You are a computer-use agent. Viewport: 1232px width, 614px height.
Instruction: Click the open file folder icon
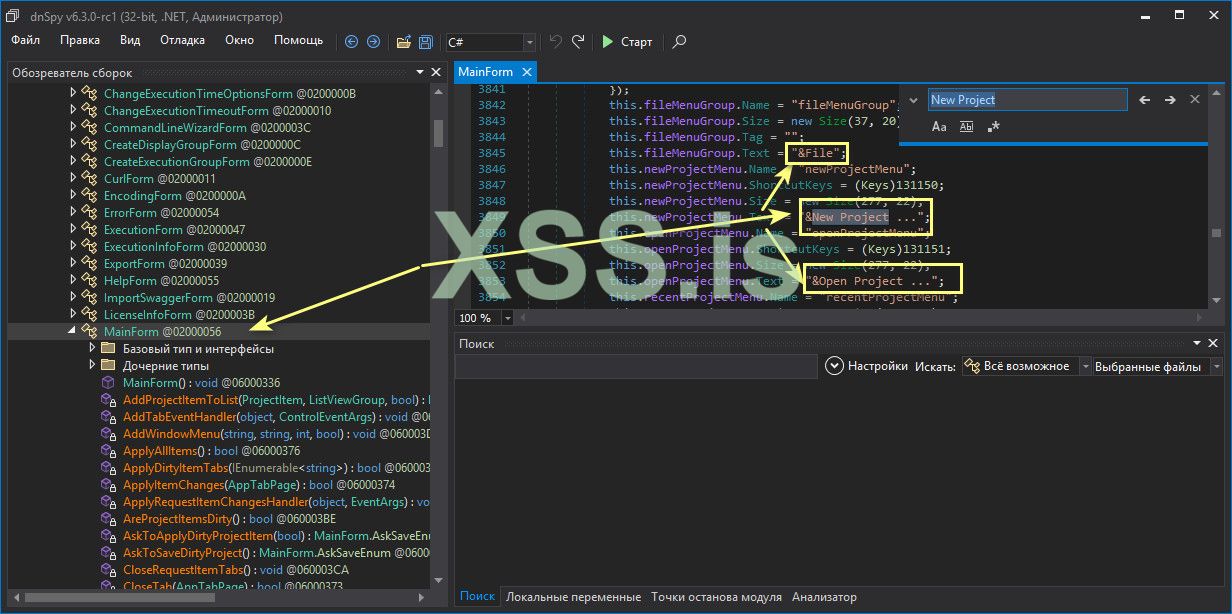point(404,42)
